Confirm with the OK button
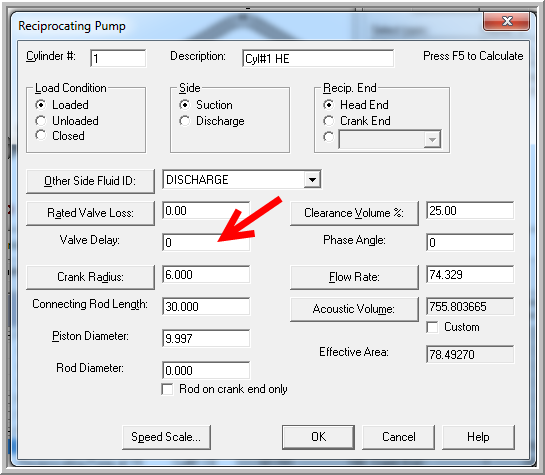 pos(318,437)
